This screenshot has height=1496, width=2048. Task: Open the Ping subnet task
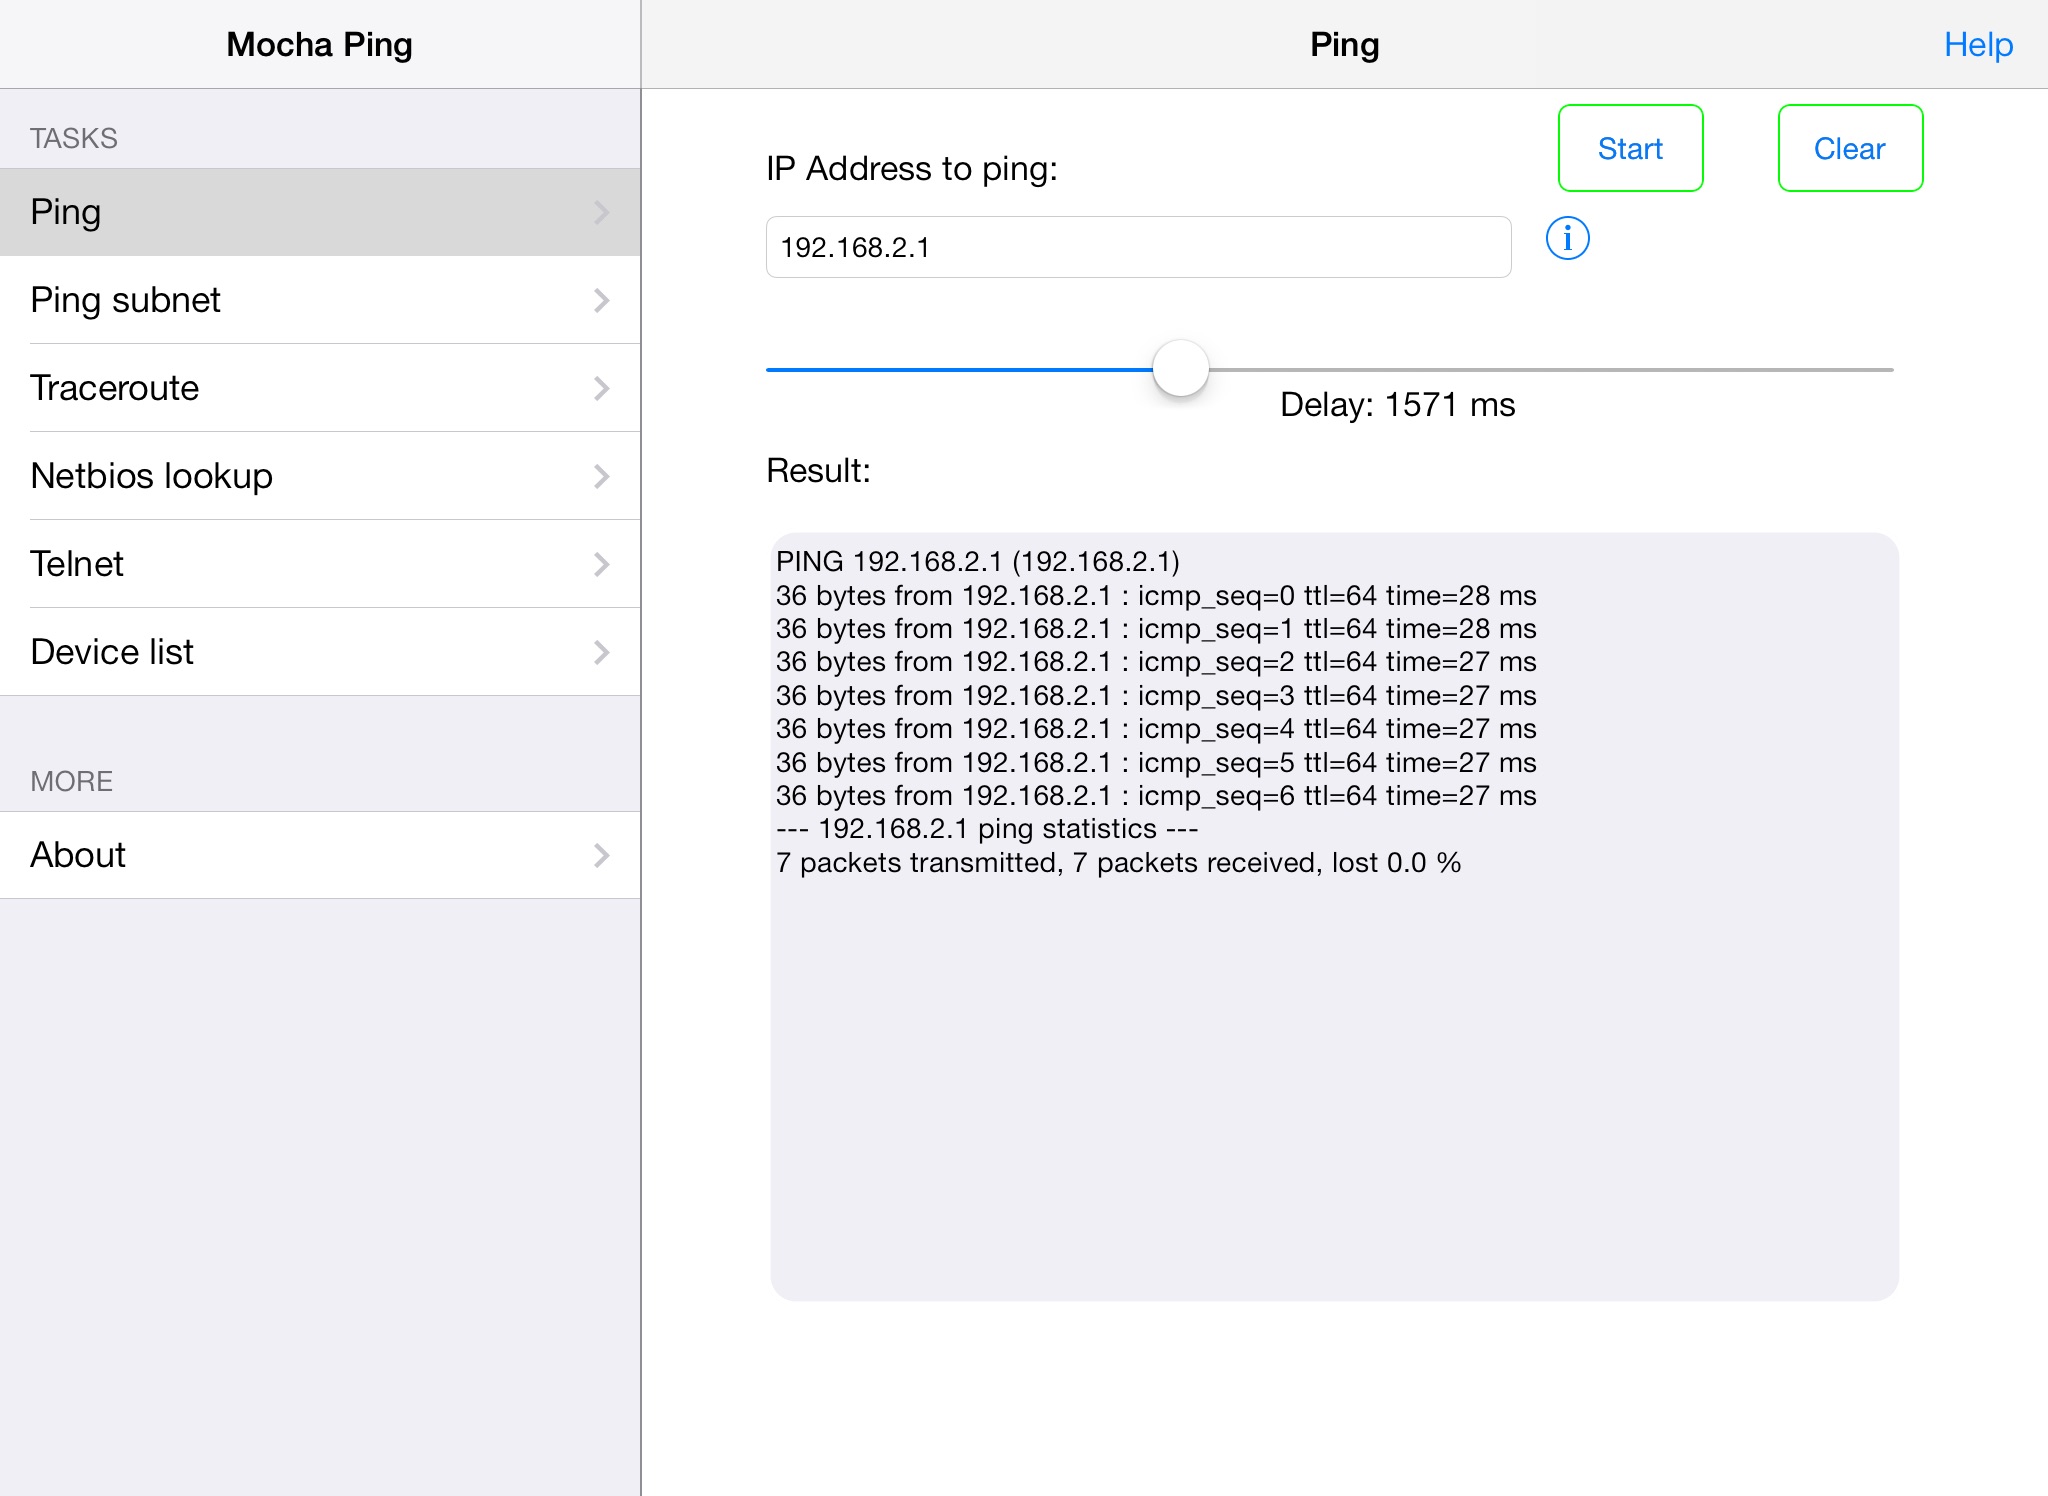320,300
